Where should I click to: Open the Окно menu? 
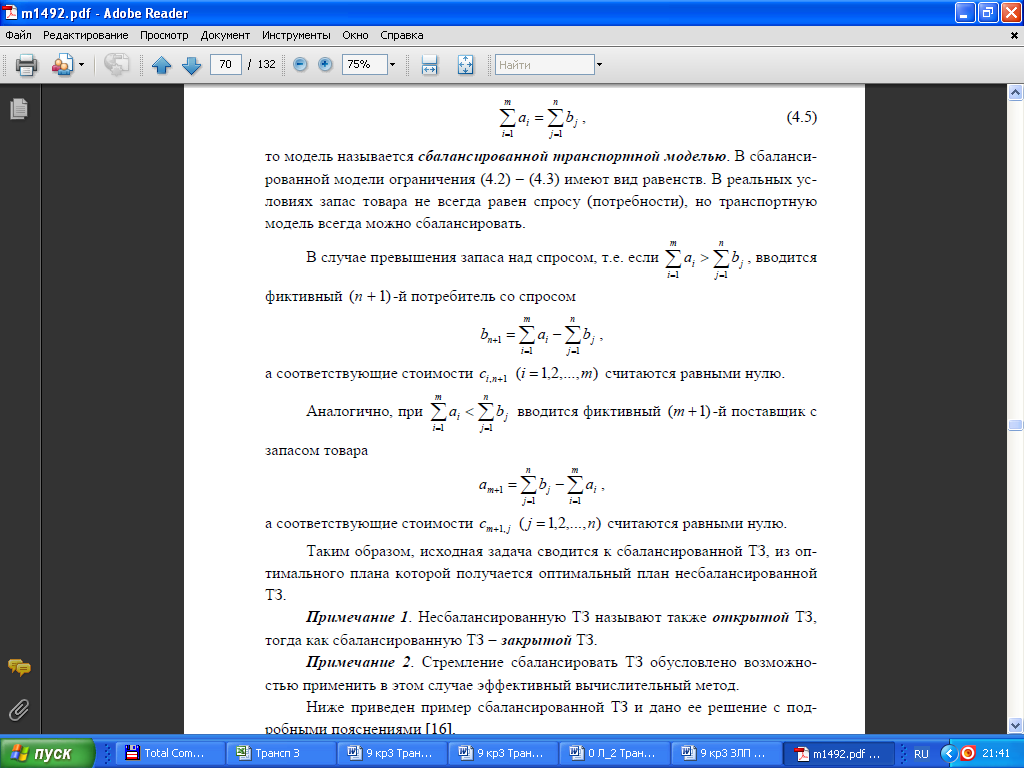pos(355,35)
